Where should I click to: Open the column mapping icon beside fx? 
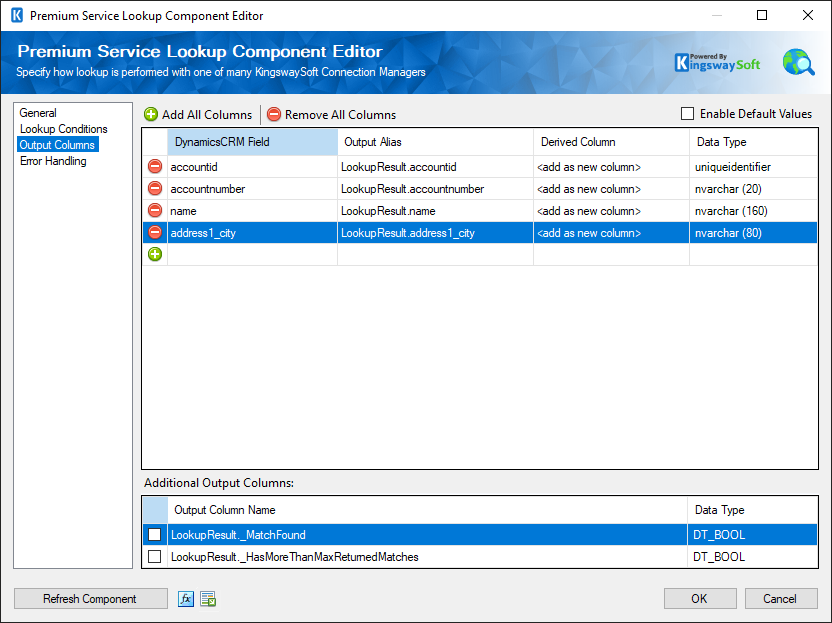click(x=209, y=599)
